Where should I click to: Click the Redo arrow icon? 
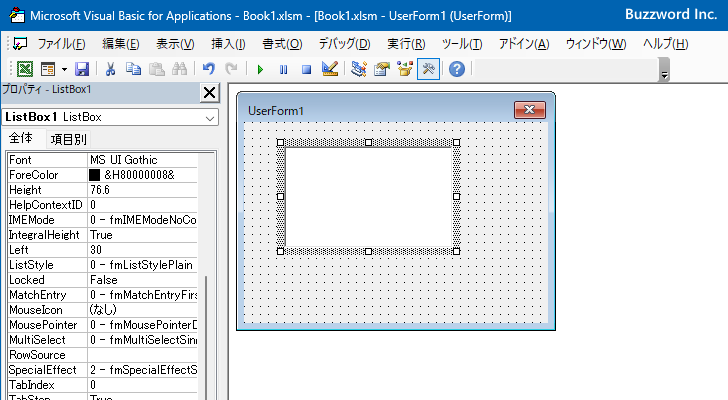[x=231, y=69]
